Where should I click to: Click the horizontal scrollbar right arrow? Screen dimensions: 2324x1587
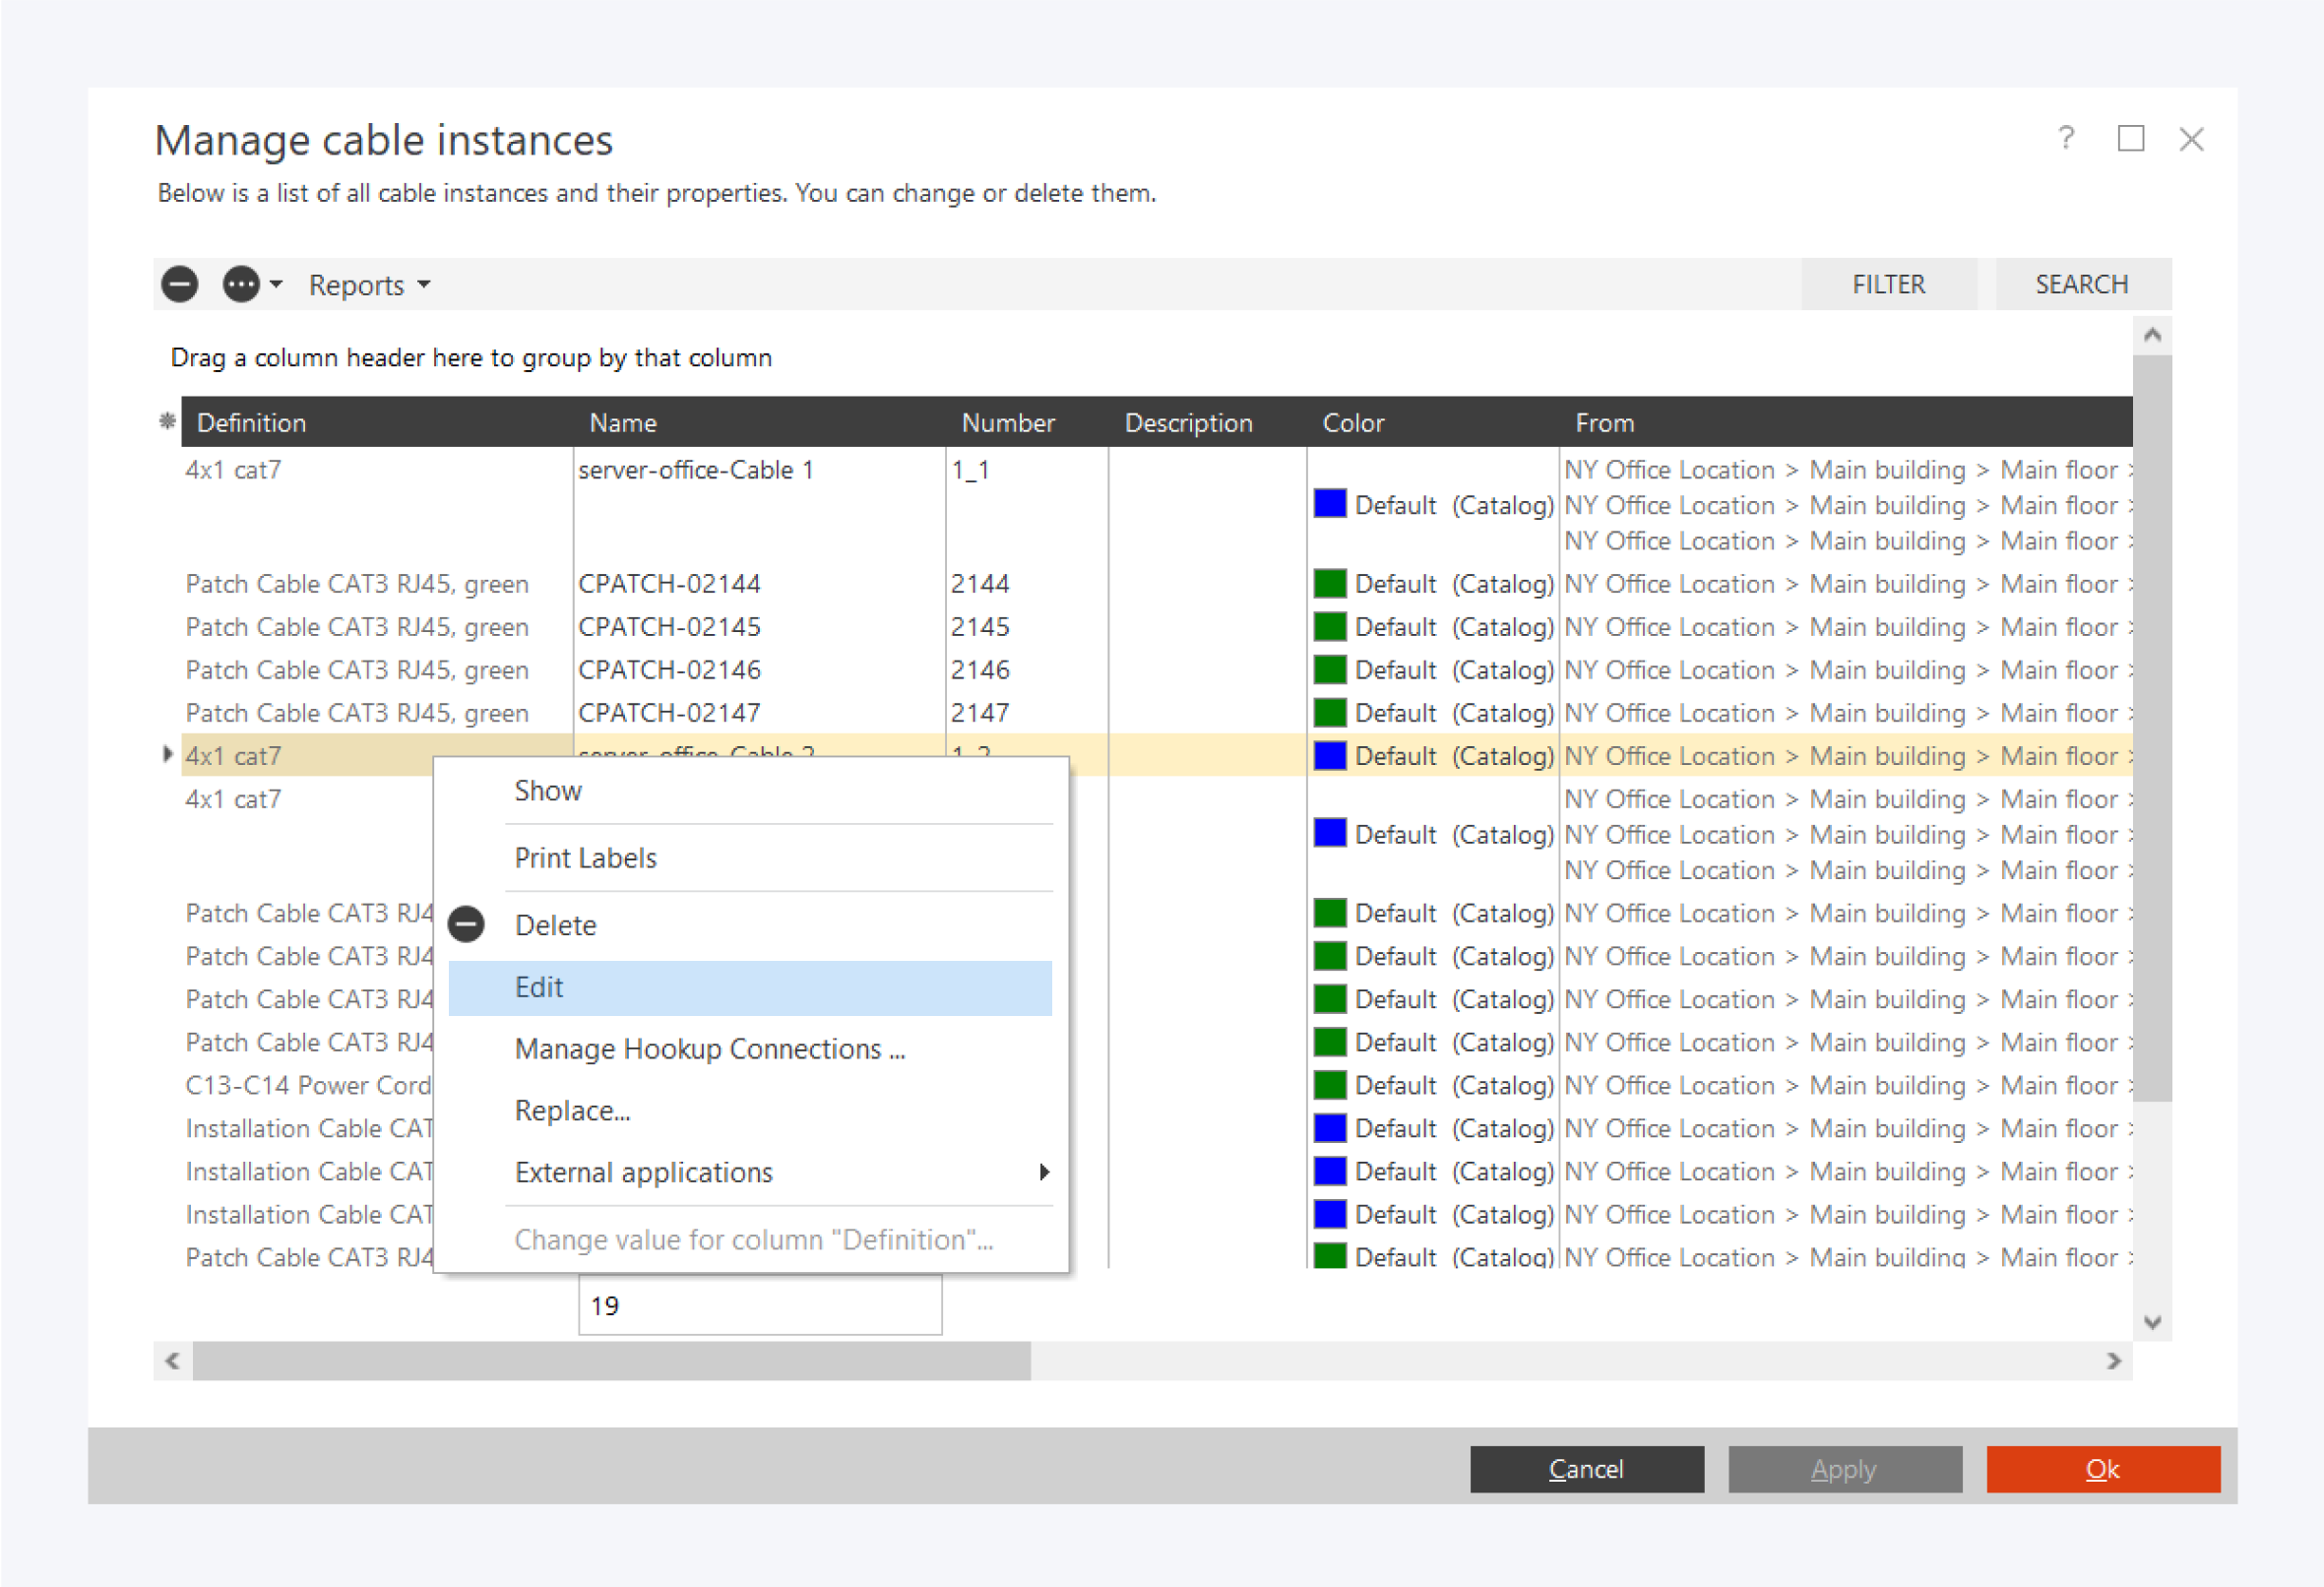pyautogui.click(x=2113, y=1361)
